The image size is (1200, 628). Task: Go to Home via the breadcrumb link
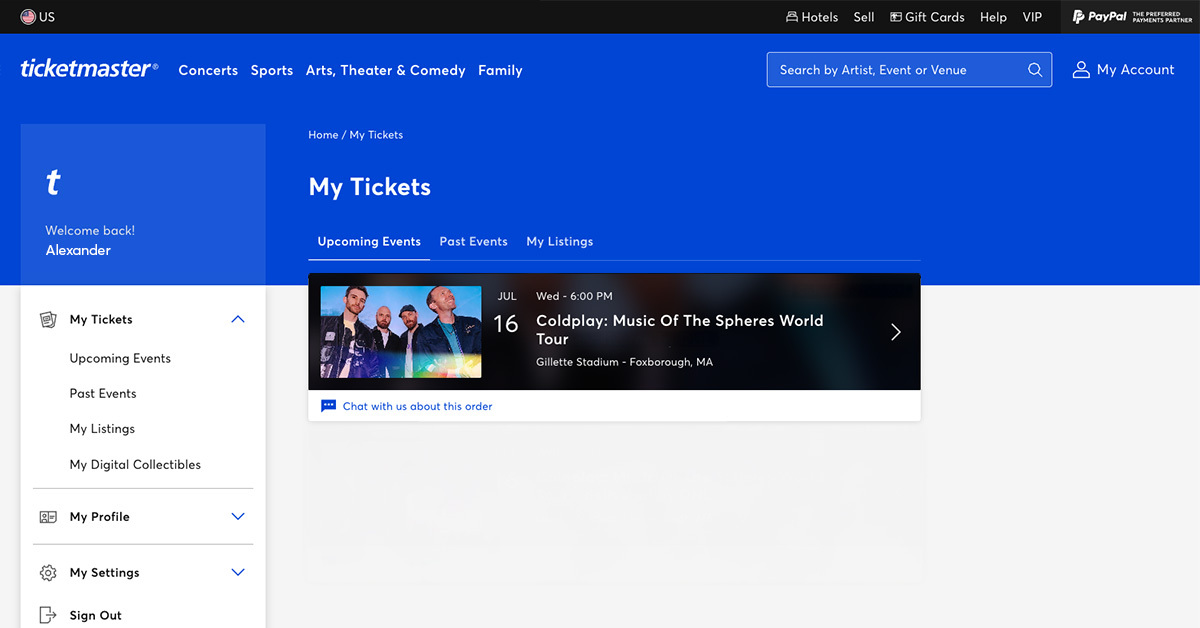323,134
